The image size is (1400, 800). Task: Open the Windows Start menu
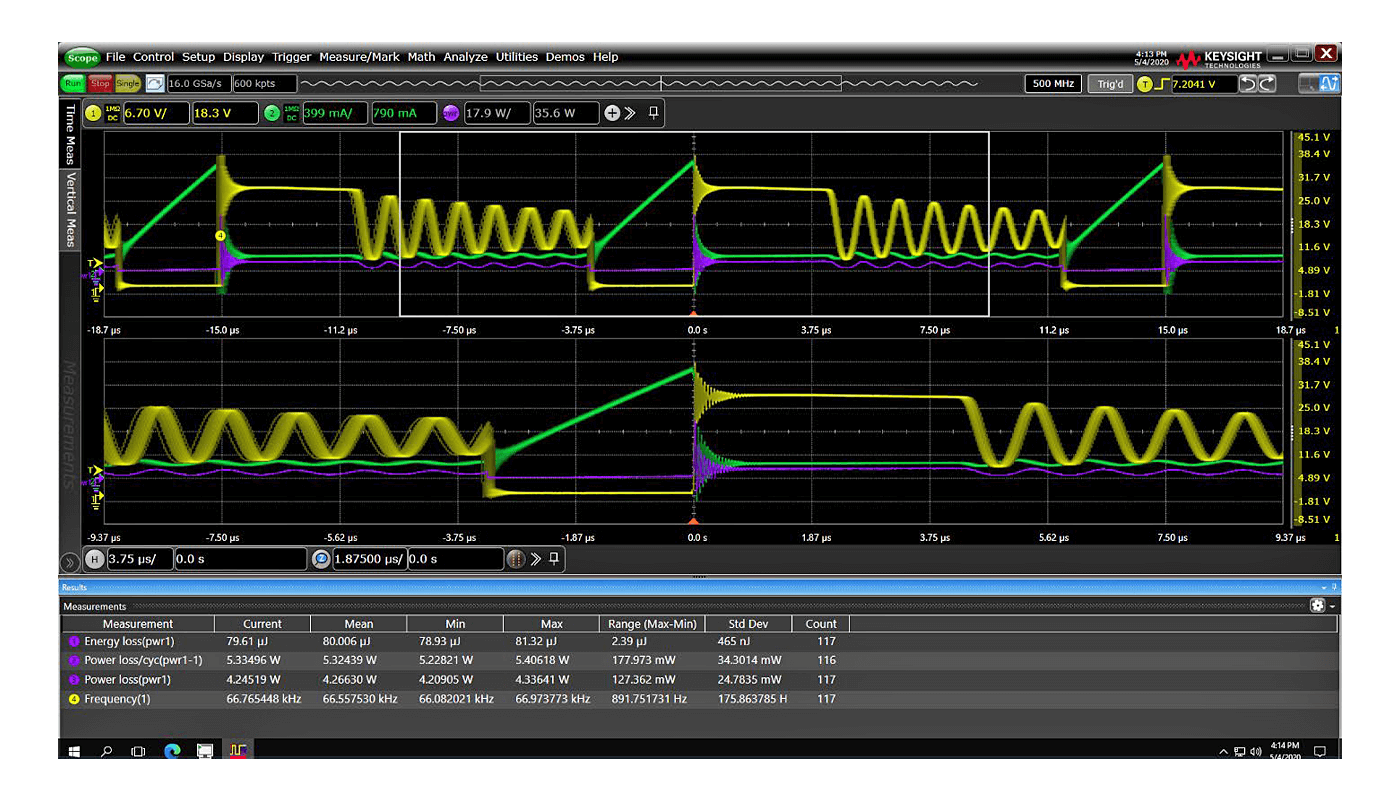tap(75, 750)
